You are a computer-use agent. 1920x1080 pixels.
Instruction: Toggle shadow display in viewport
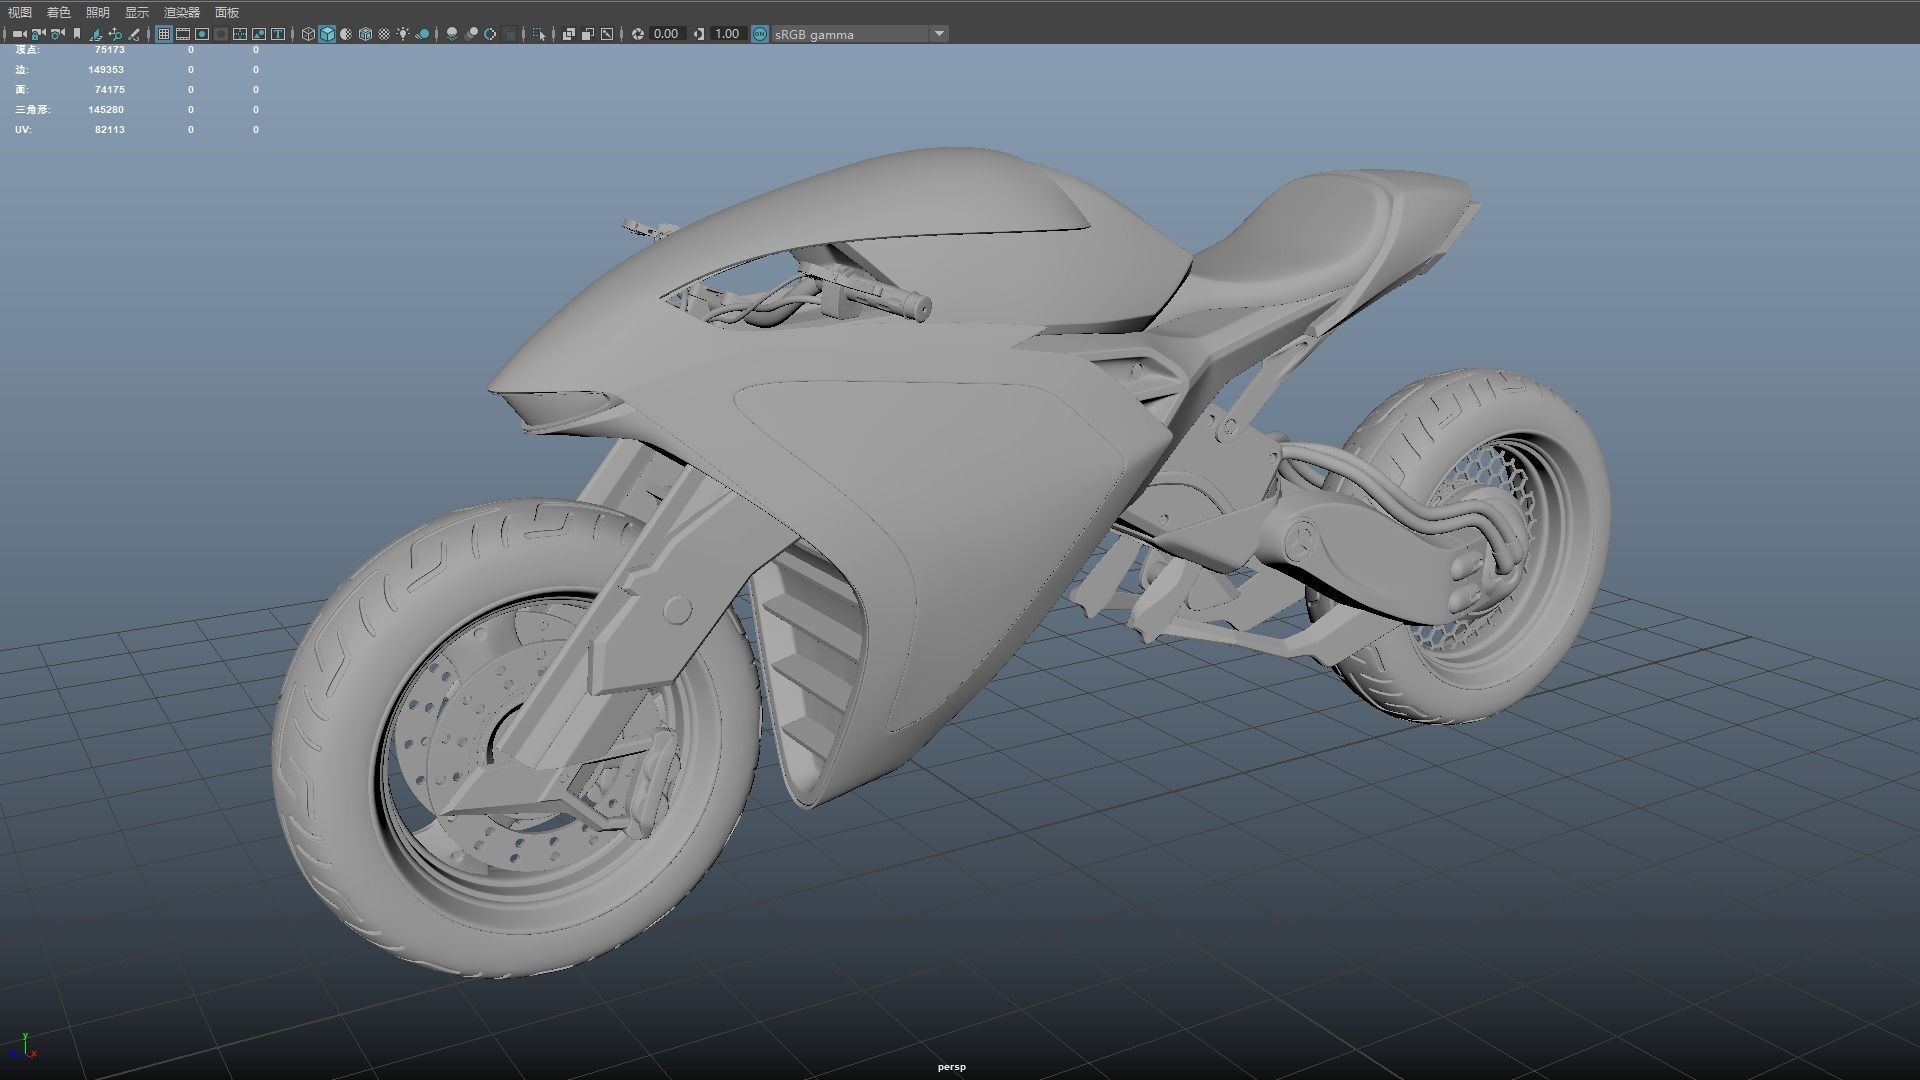coord(424,33)
